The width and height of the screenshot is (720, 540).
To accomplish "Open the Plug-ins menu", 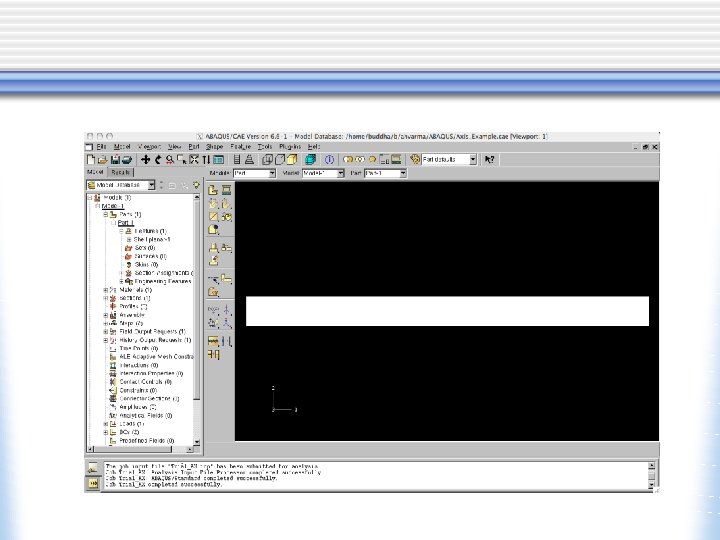I will coord(290,146).
